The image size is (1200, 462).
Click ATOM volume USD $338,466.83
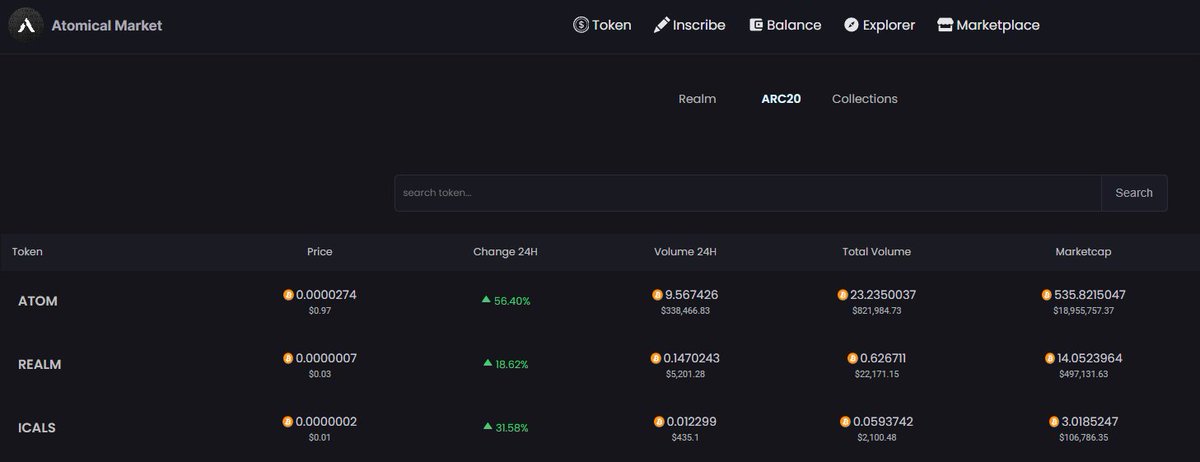(x=686, y=311)
